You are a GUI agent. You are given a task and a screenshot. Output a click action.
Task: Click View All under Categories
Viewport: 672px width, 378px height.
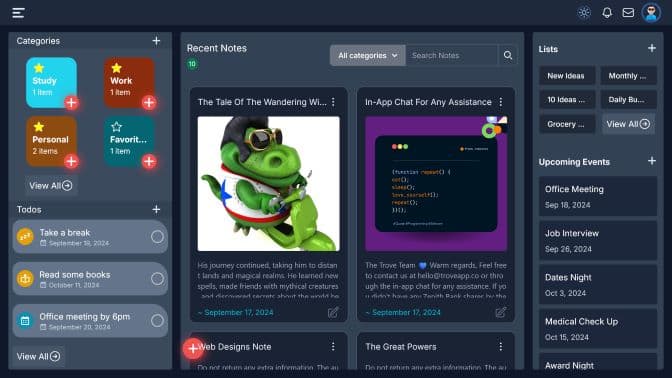pyautogui.click(x=51, y=186)
